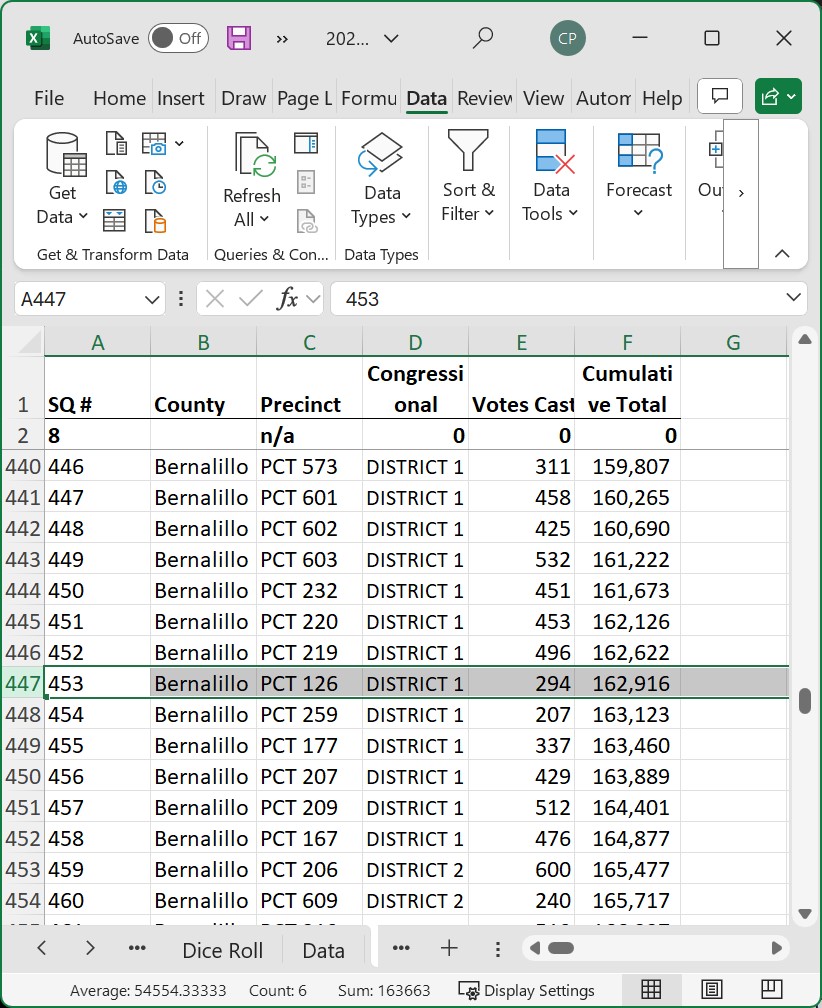
Task: Switch to Page Break Preview view
Action: (771, 989)
